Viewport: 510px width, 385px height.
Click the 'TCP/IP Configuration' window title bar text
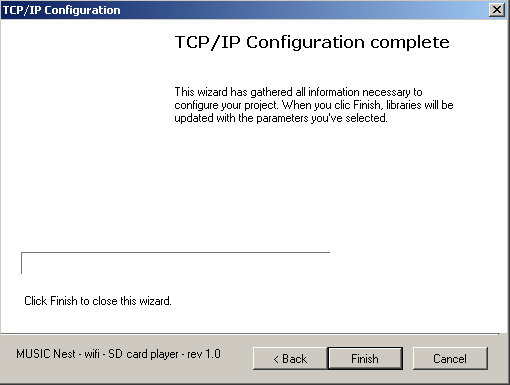61,10
